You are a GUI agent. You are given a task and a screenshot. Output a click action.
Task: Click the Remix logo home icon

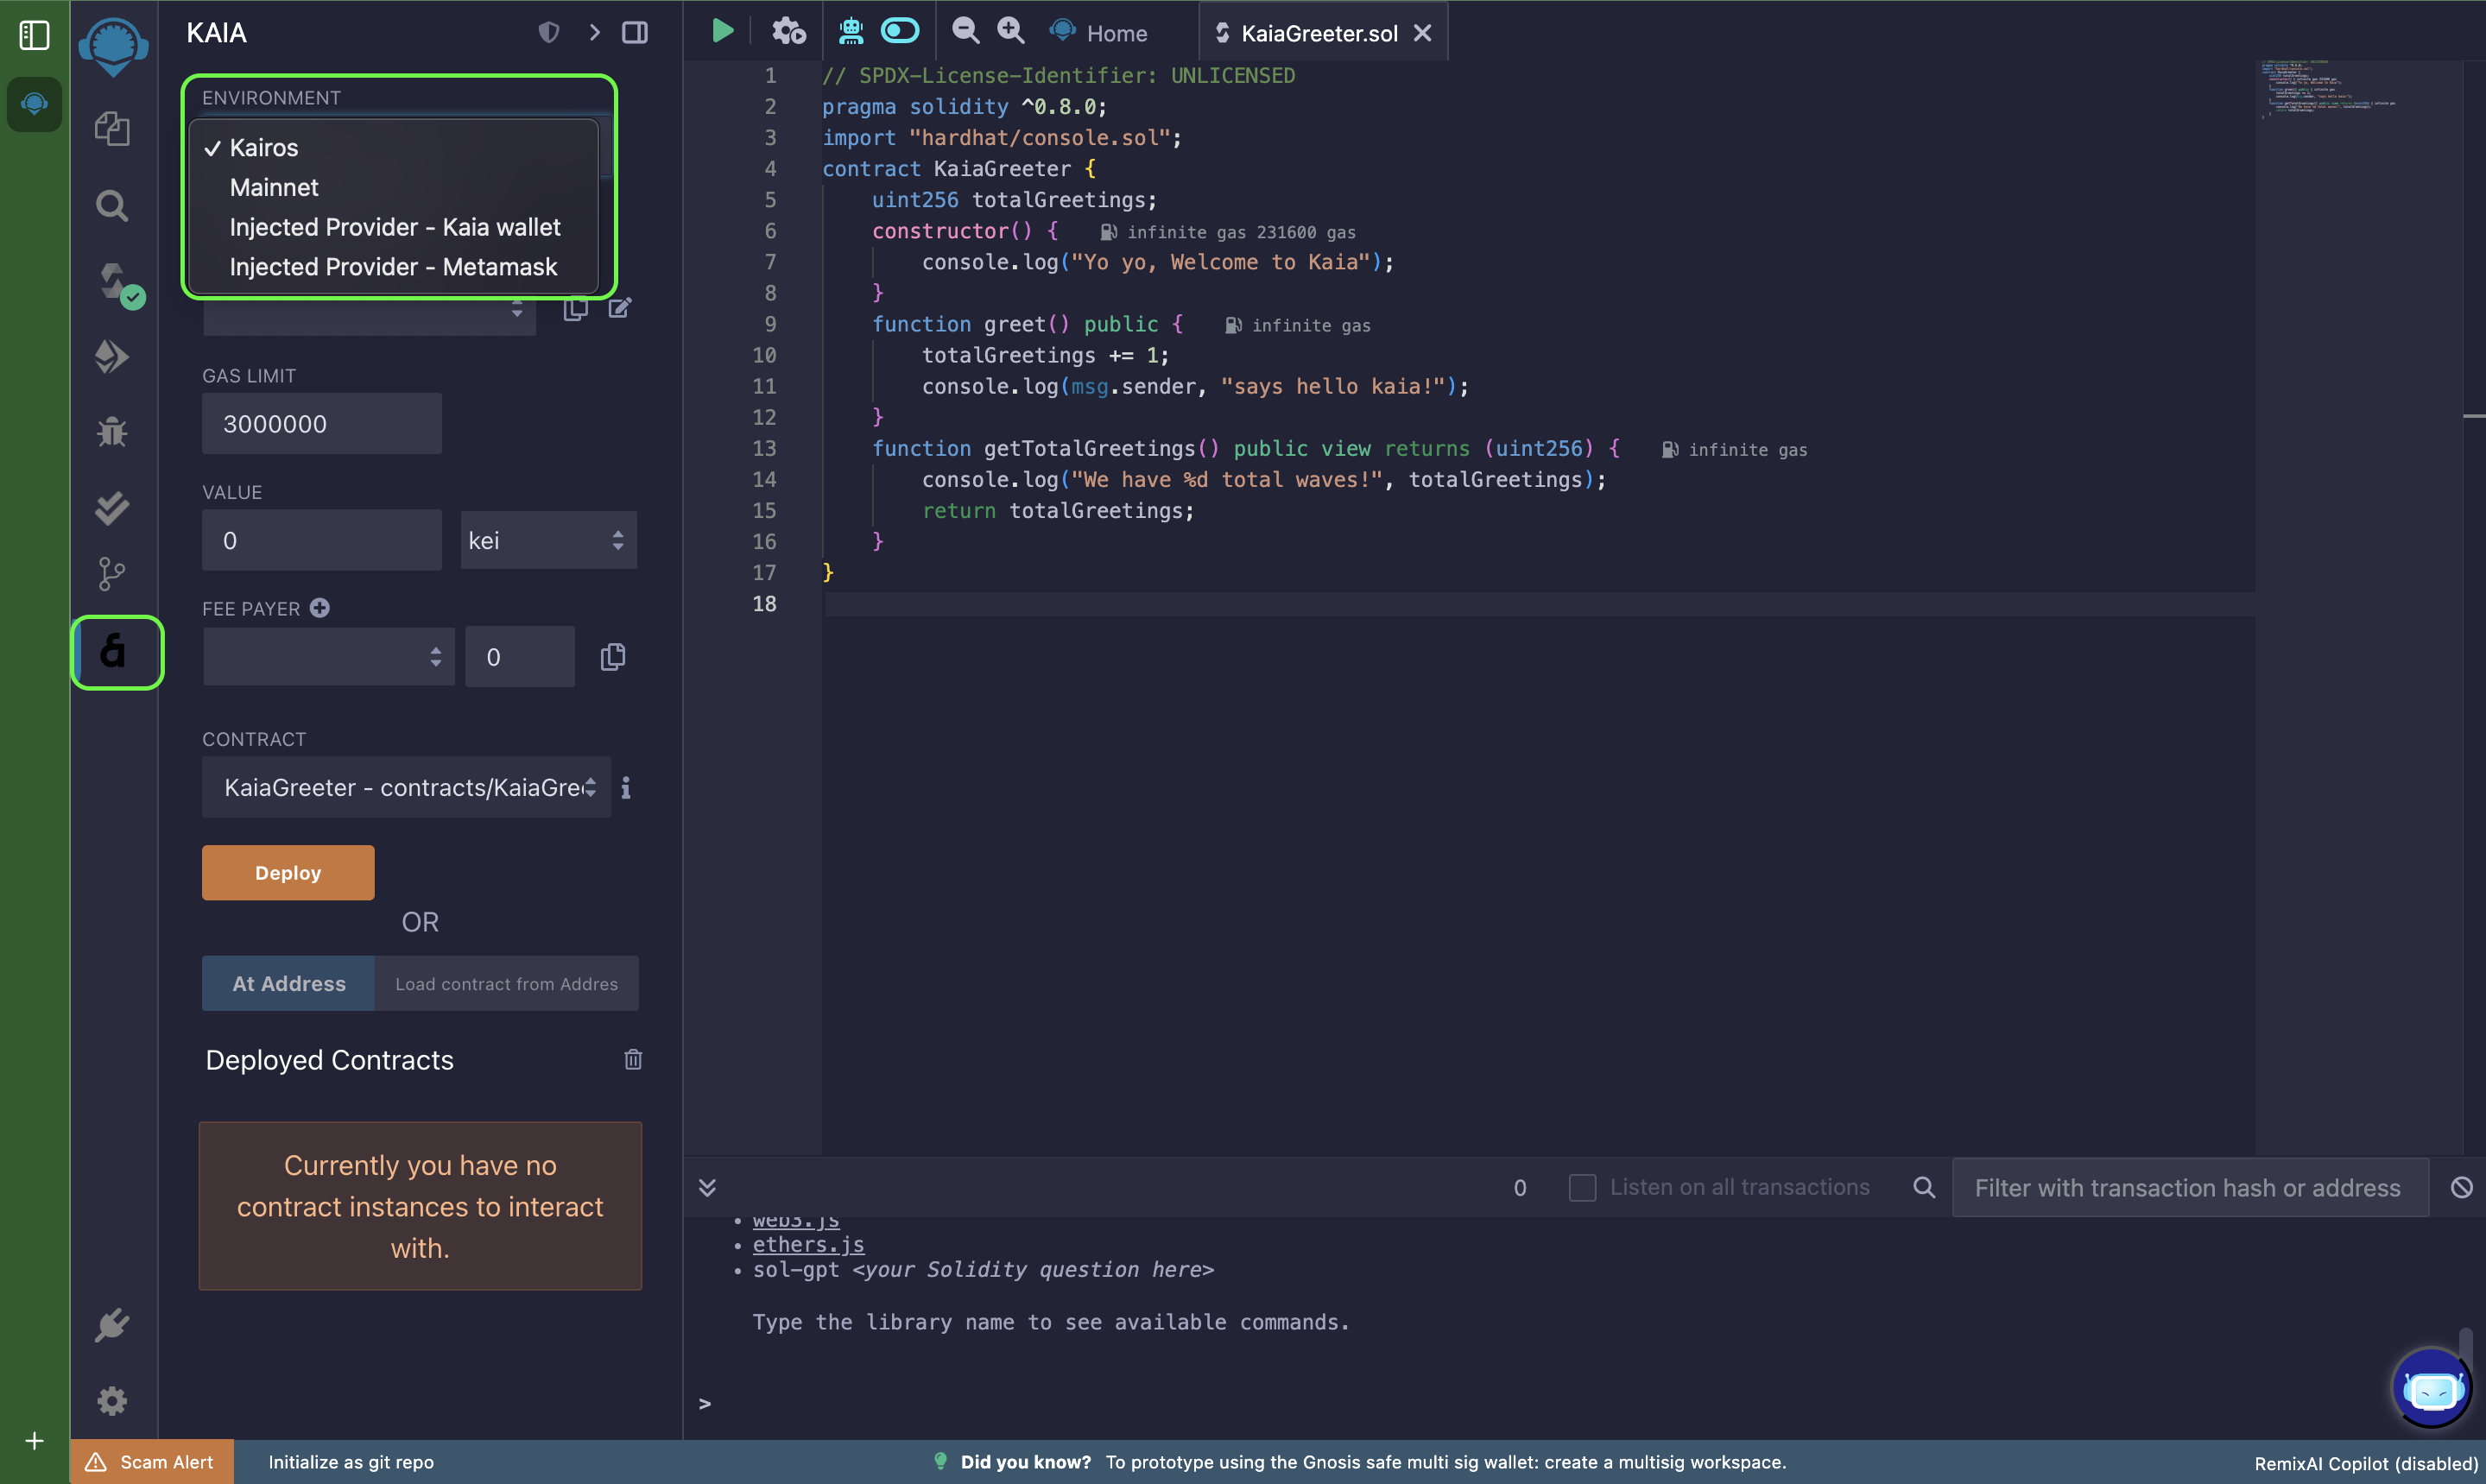[x=113, y=46]
